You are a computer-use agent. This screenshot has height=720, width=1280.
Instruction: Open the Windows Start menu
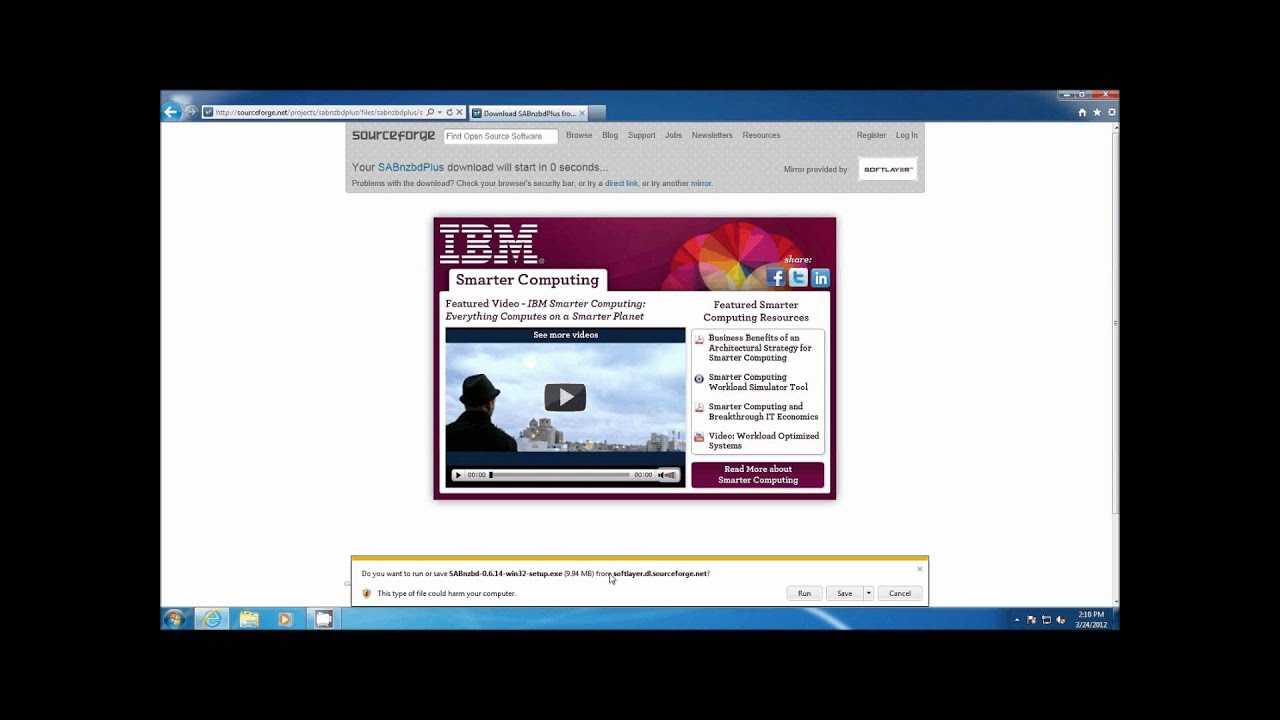(x=175, y=619)
